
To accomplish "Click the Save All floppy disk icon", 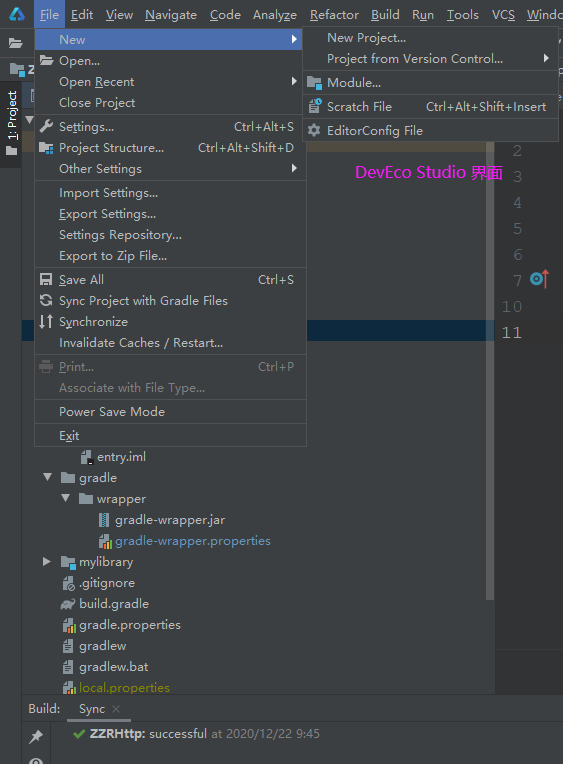I will (x=46, y=279).
